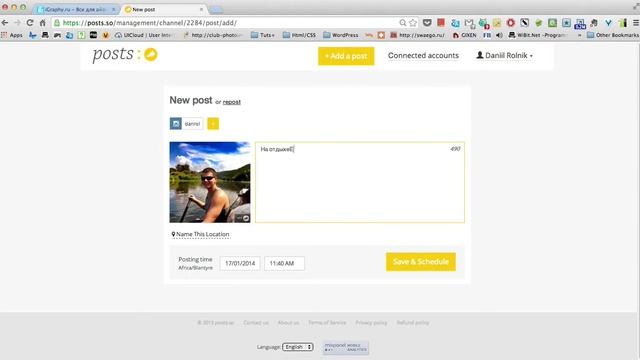Click the posting date field 17/01/2014
This screenshot has width=640, height=360.
[240, 263]
